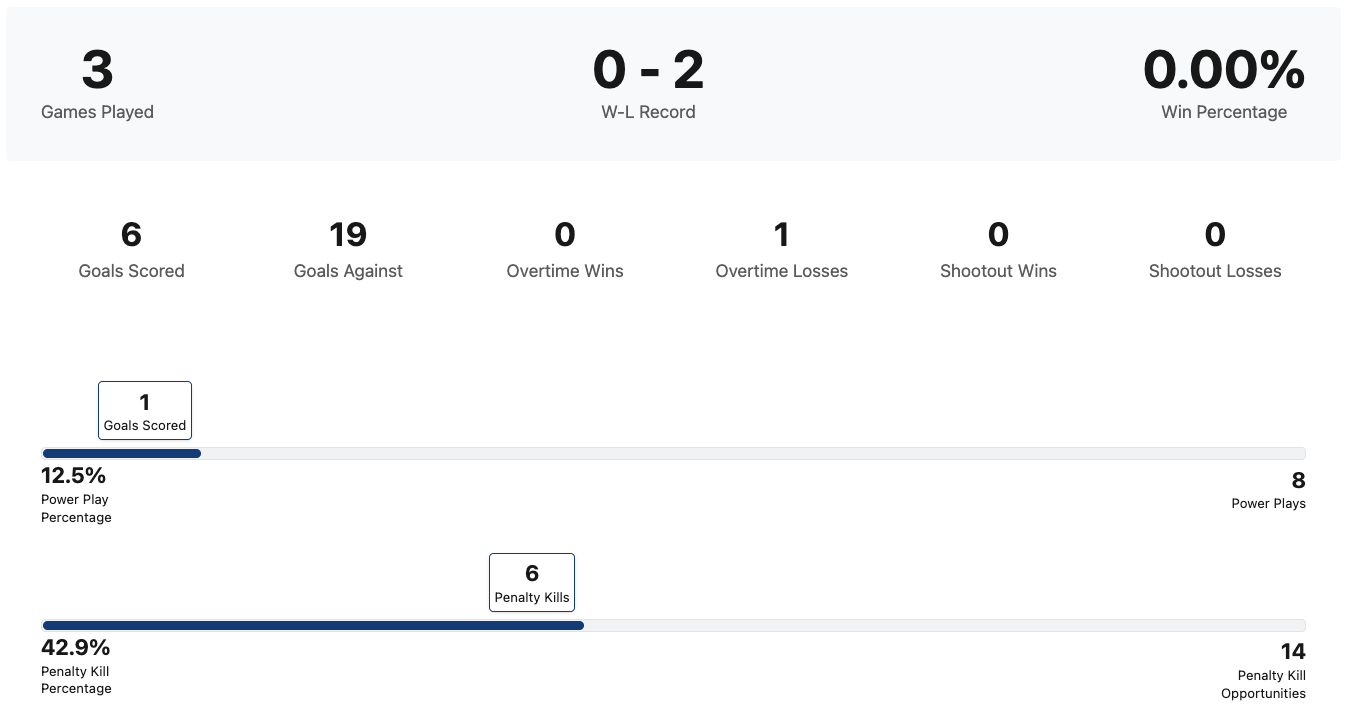Click the Power Plays total of 8
Viewport: 1348px width, 713px height.
point(1298,481)
